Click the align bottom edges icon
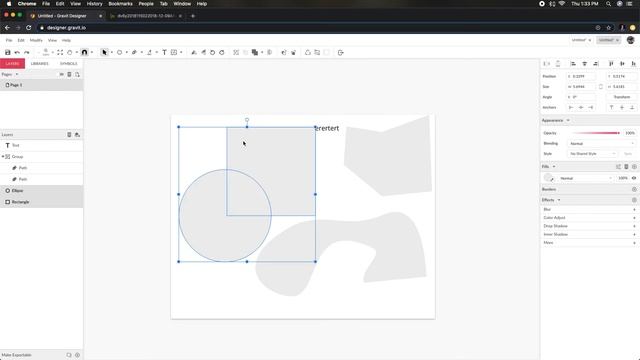Screen dimensions: 640x360 point(633,64)
